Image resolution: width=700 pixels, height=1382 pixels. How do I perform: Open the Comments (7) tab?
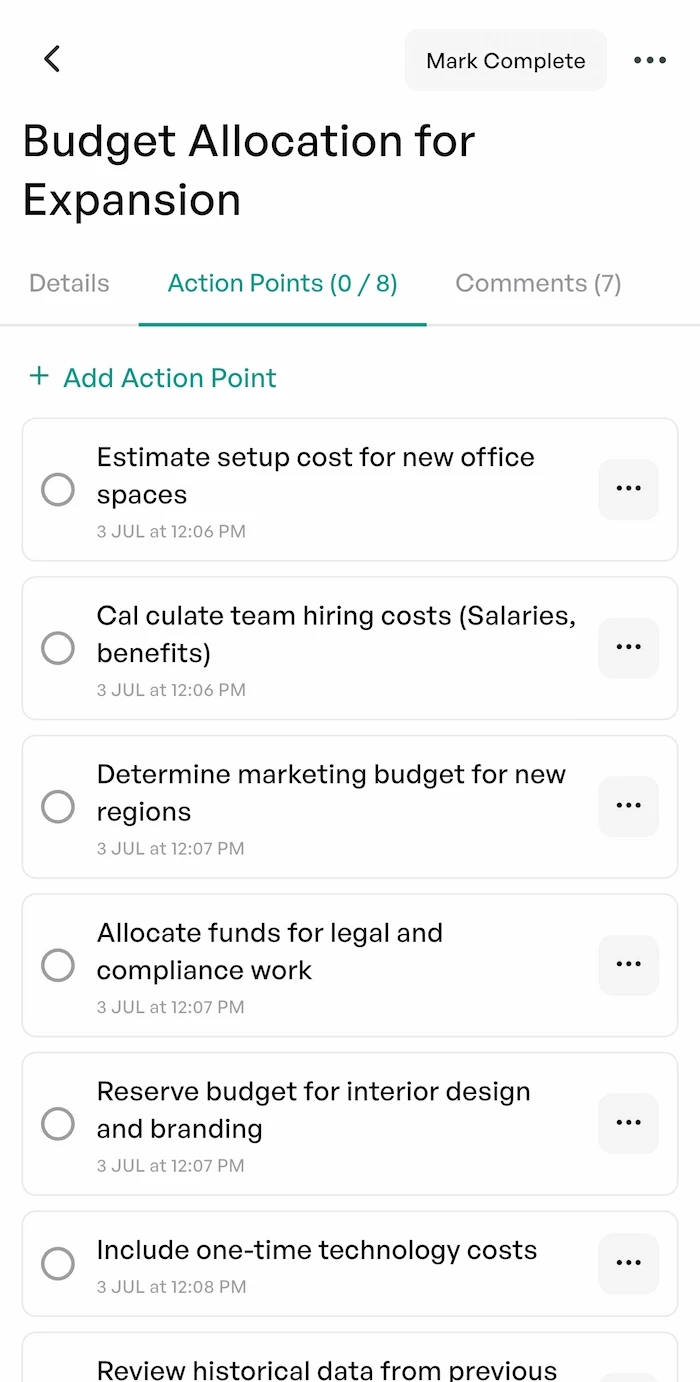coord(538,283)
